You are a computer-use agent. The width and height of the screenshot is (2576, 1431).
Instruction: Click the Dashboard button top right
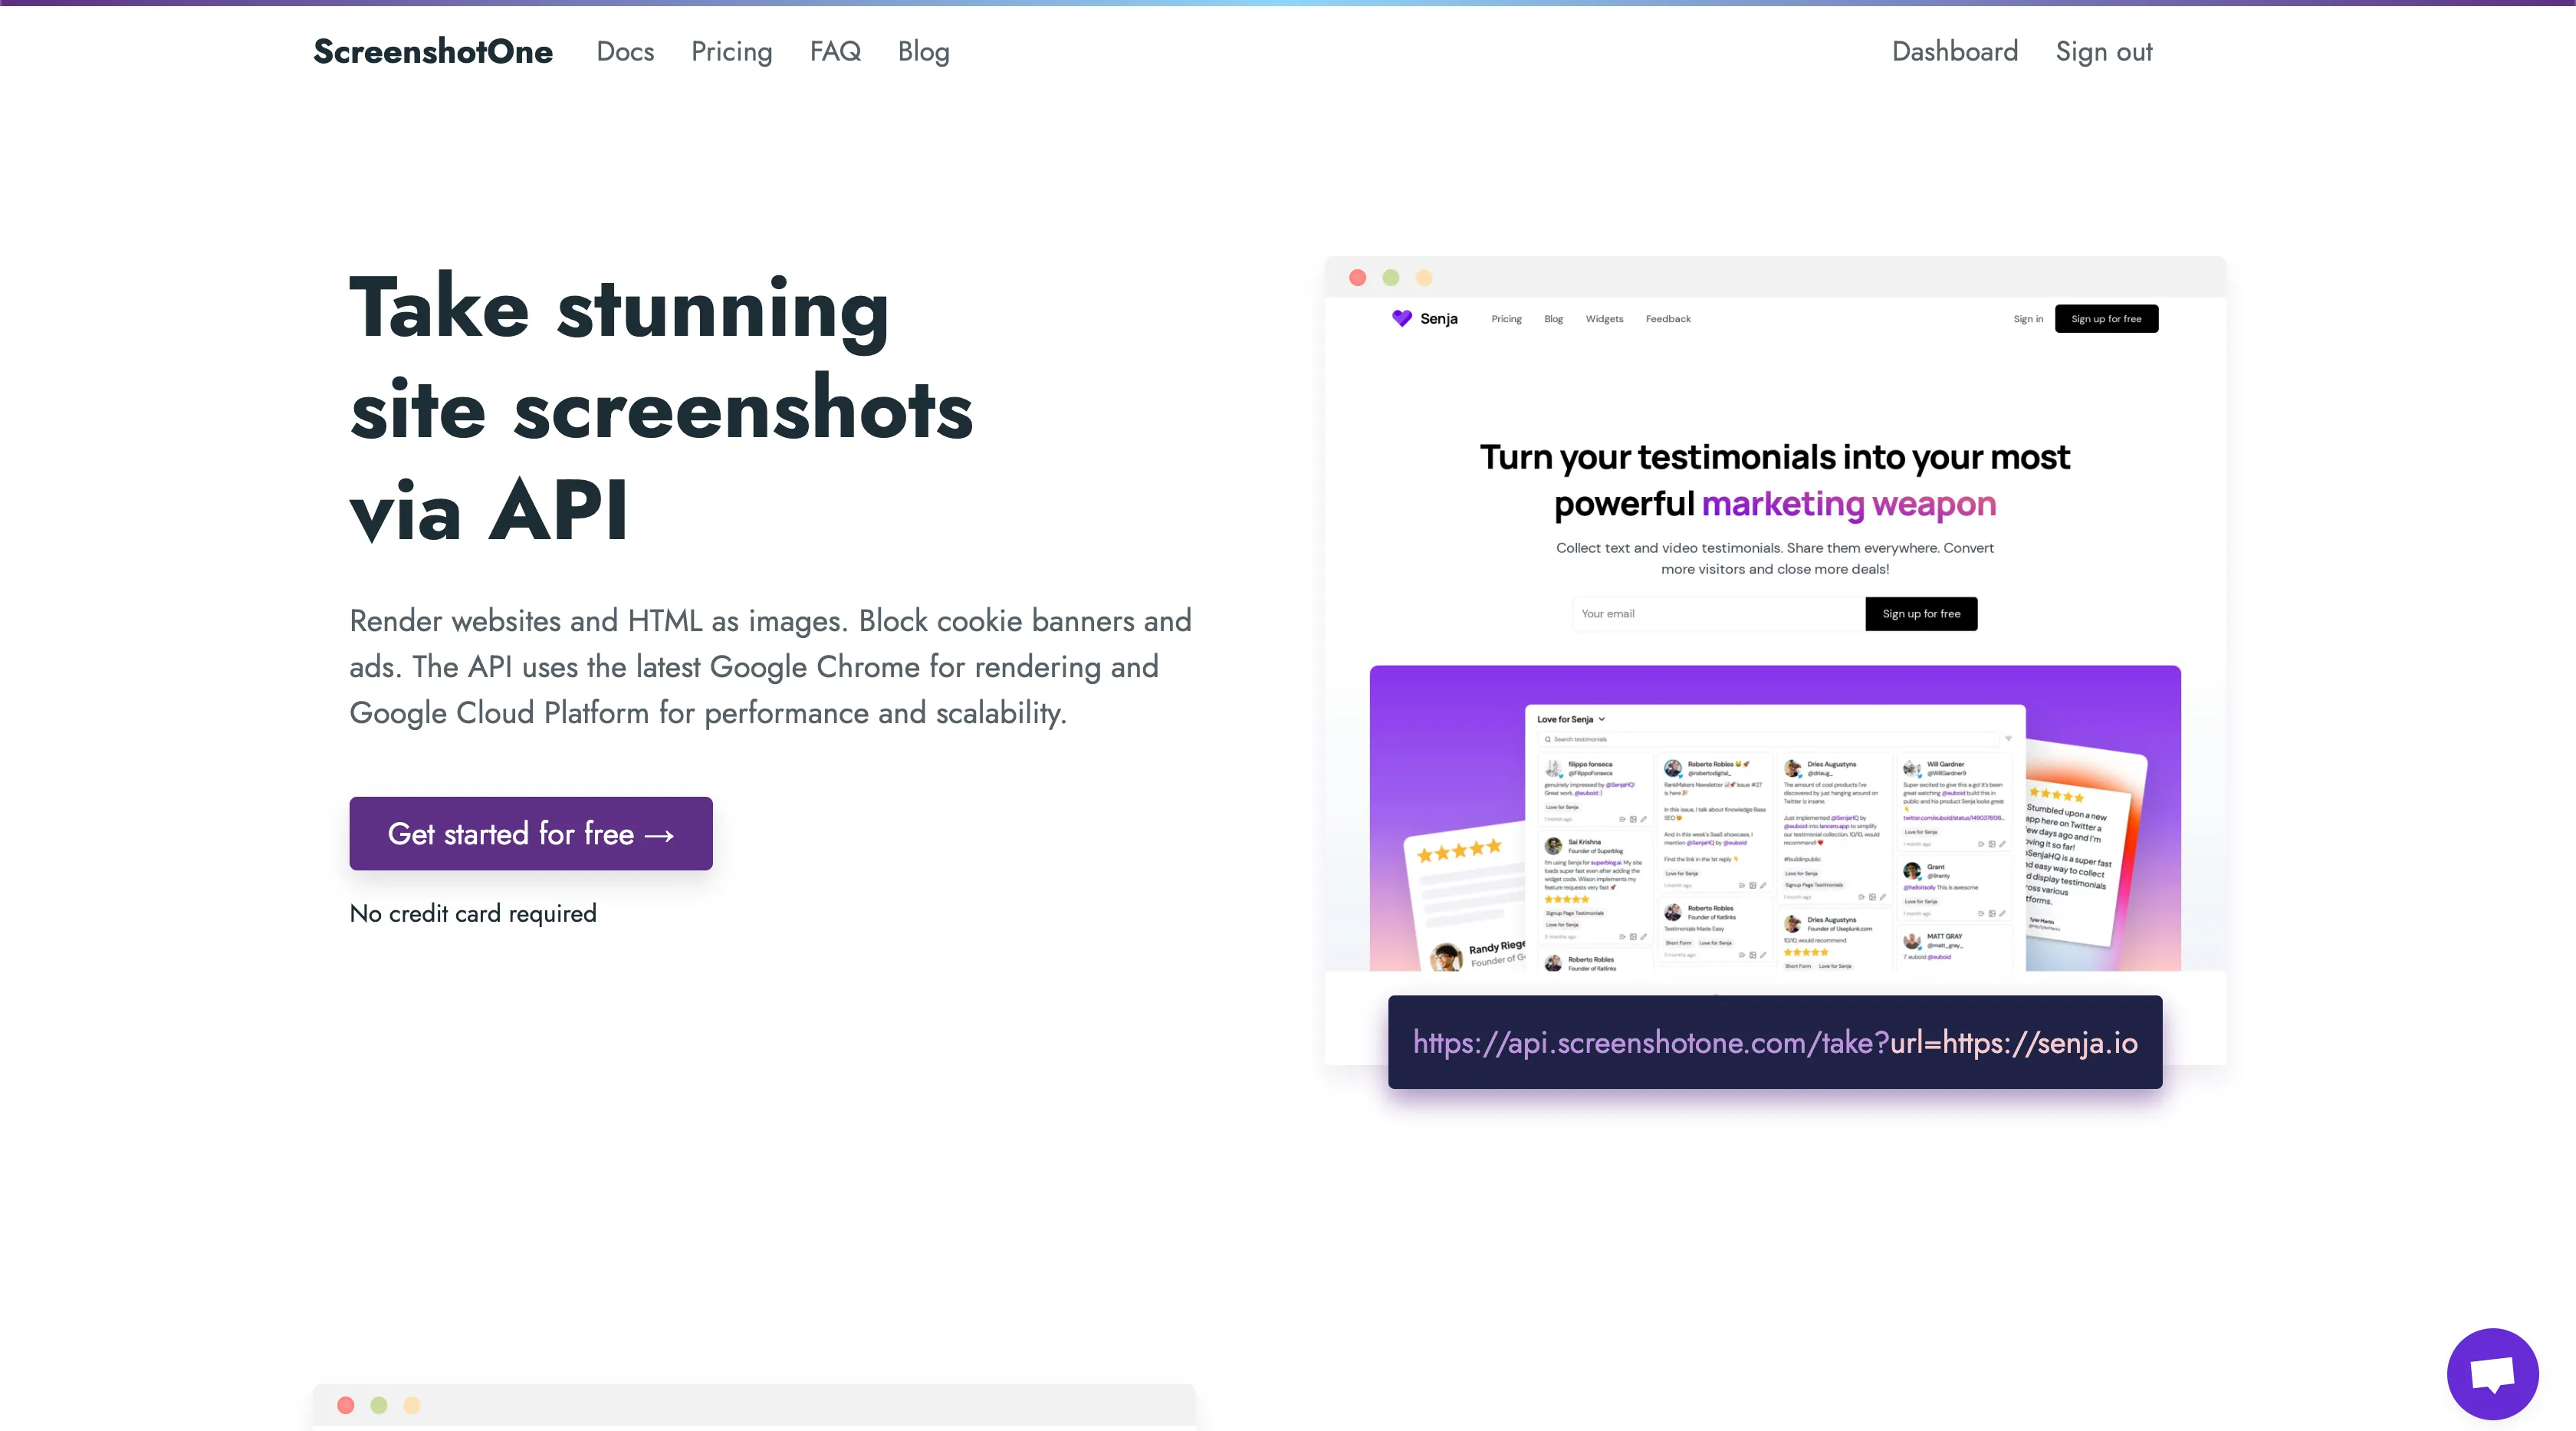pos(1954,49)
